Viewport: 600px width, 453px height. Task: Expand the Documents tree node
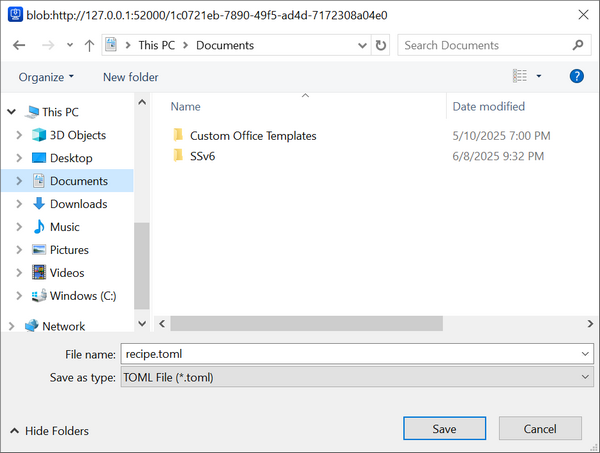click(x=19, y=181)
